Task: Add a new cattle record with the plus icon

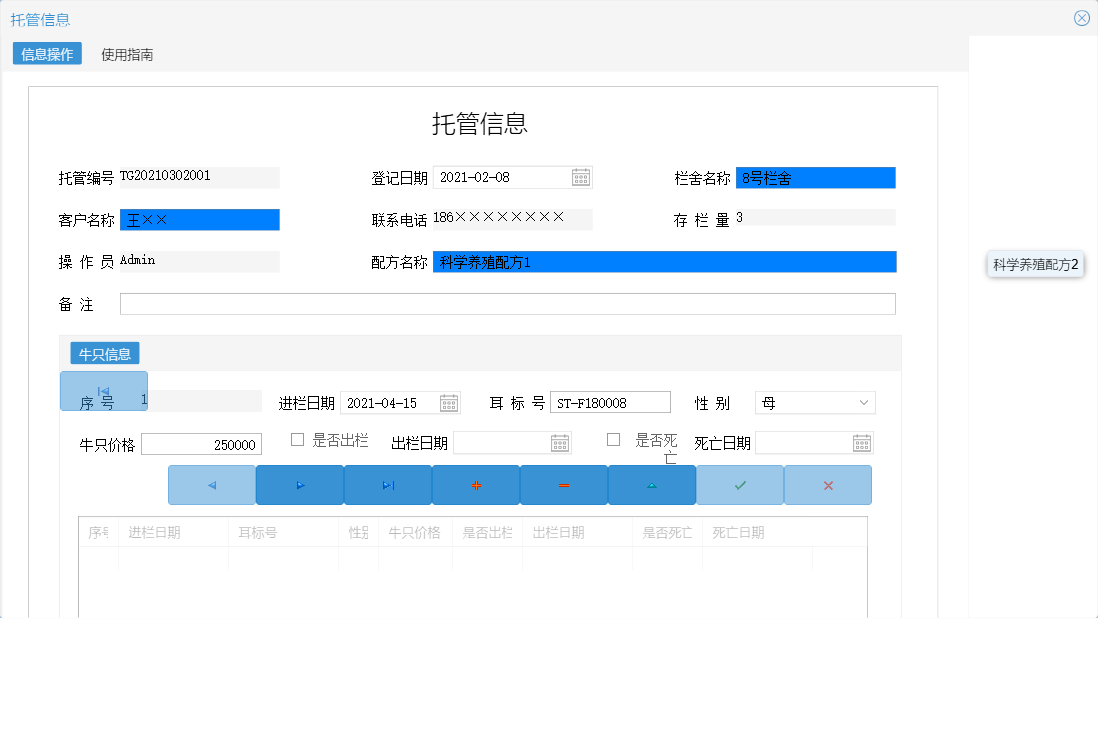Action: [475, 485]
